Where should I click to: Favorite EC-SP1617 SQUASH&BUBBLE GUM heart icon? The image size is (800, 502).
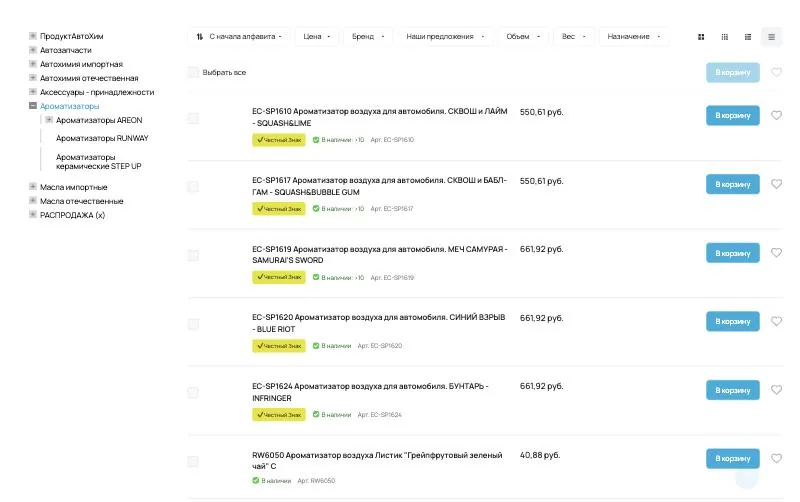pyautogui.click(x=776, y=184)
